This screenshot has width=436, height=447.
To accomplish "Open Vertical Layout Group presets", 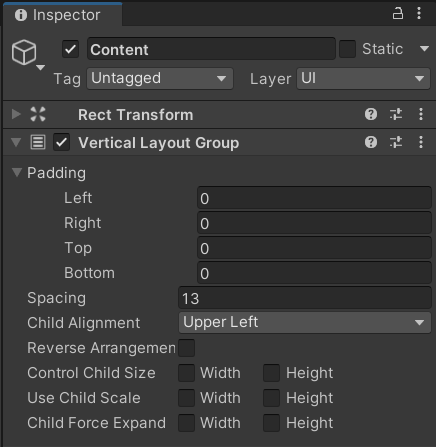I will pyautogui.click(x=396, y=142).
